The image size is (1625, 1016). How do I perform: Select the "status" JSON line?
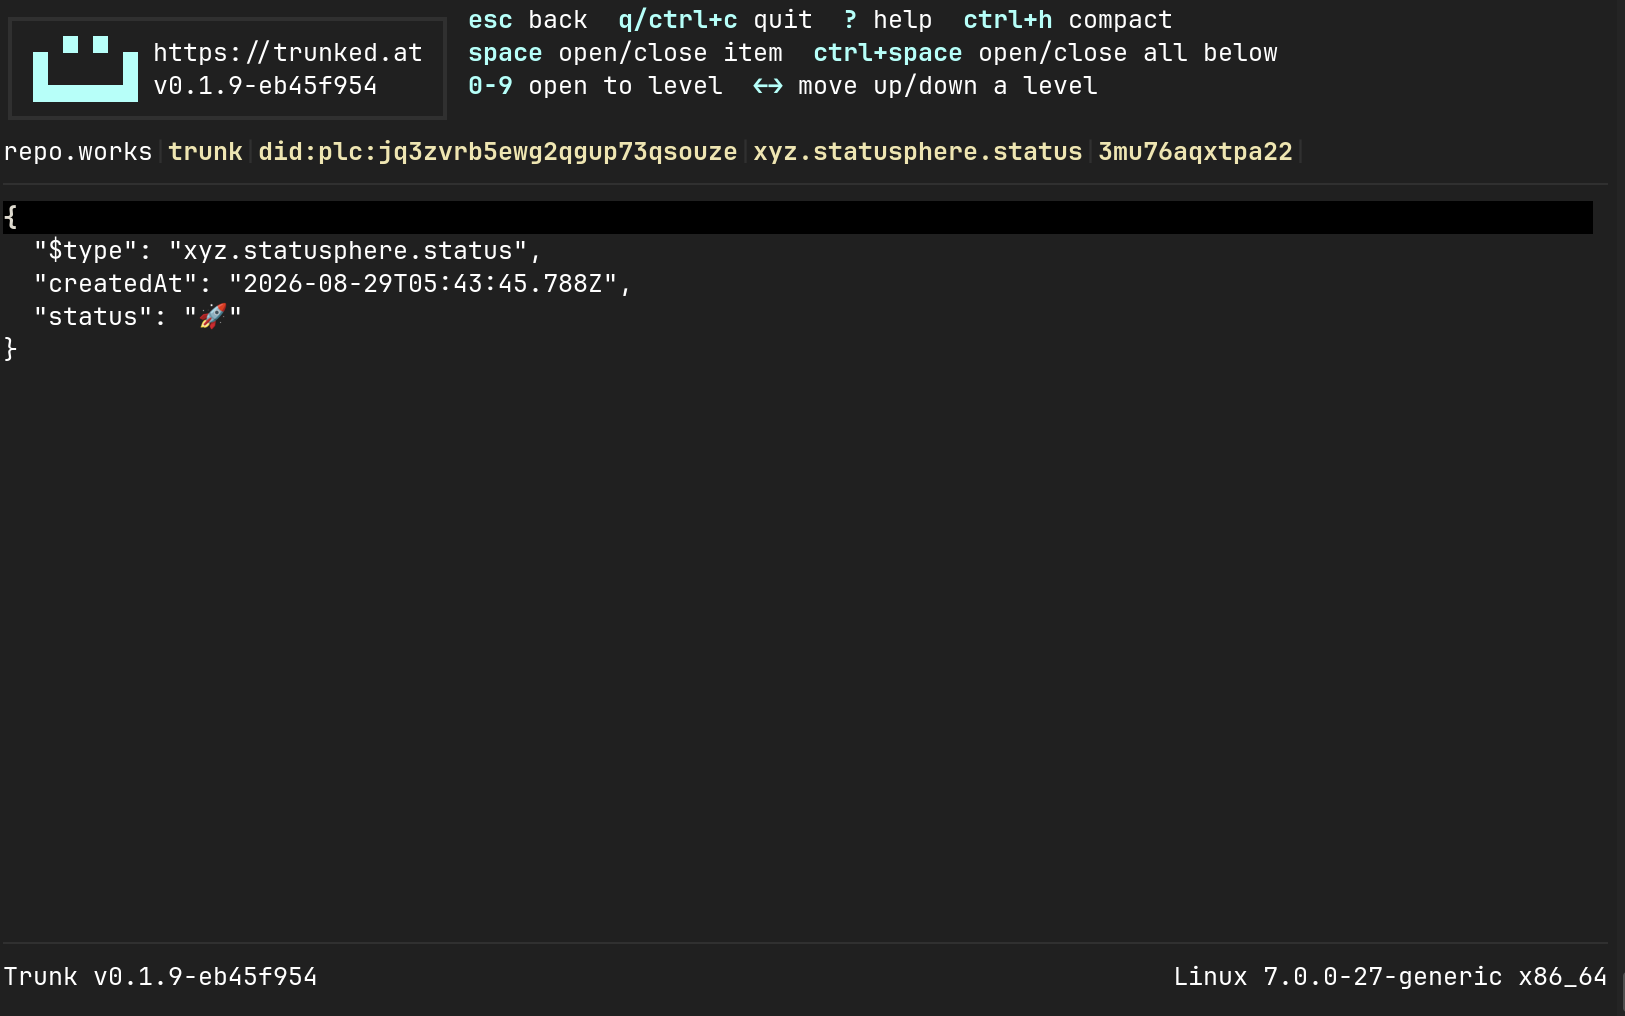(x=138, y=317)
